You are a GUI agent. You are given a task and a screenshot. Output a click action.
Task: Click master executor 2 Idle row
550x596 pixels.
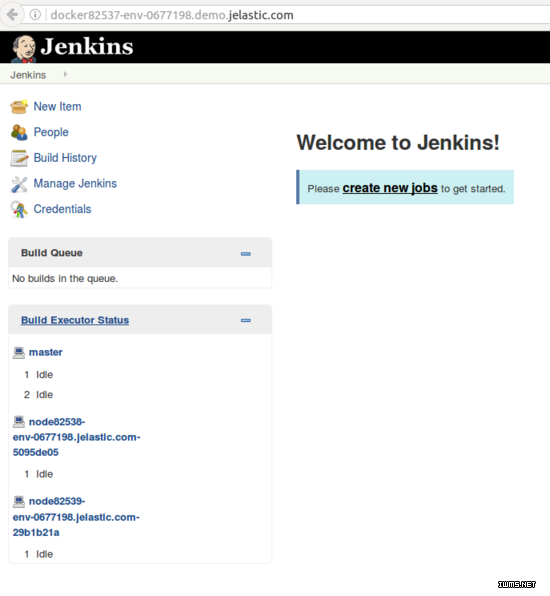(x=39, y=395)
